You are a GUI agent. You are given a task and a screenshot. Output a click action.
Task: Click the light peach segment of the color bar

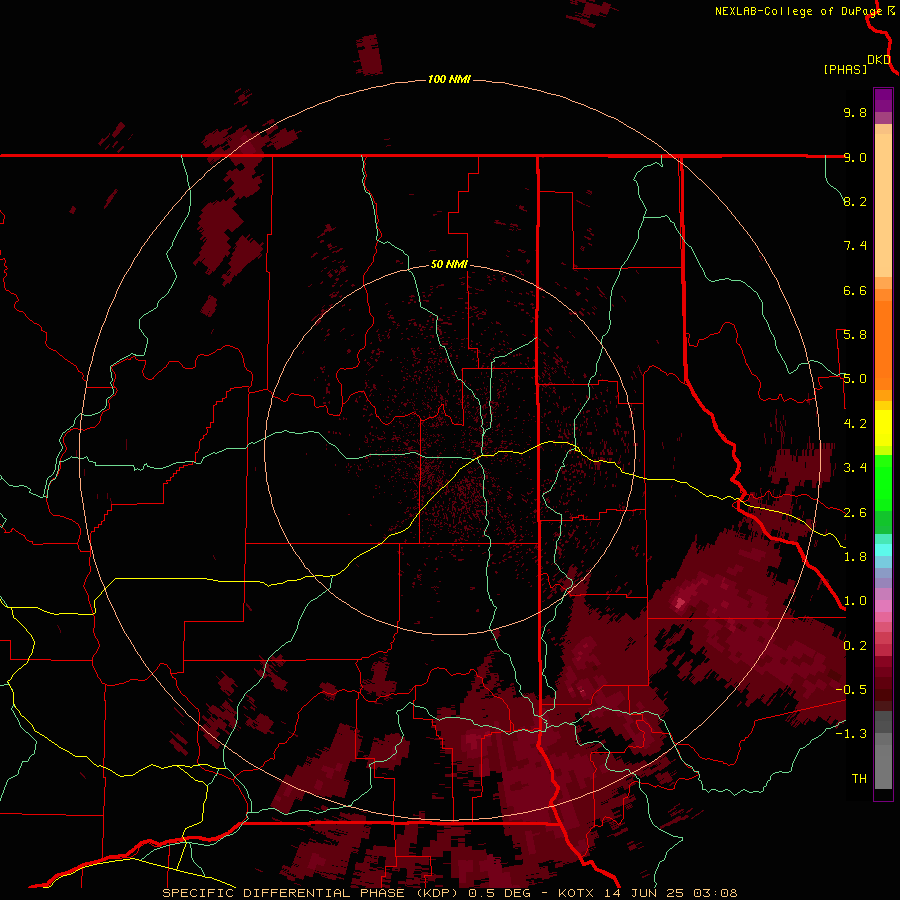(x=883, y=207)
